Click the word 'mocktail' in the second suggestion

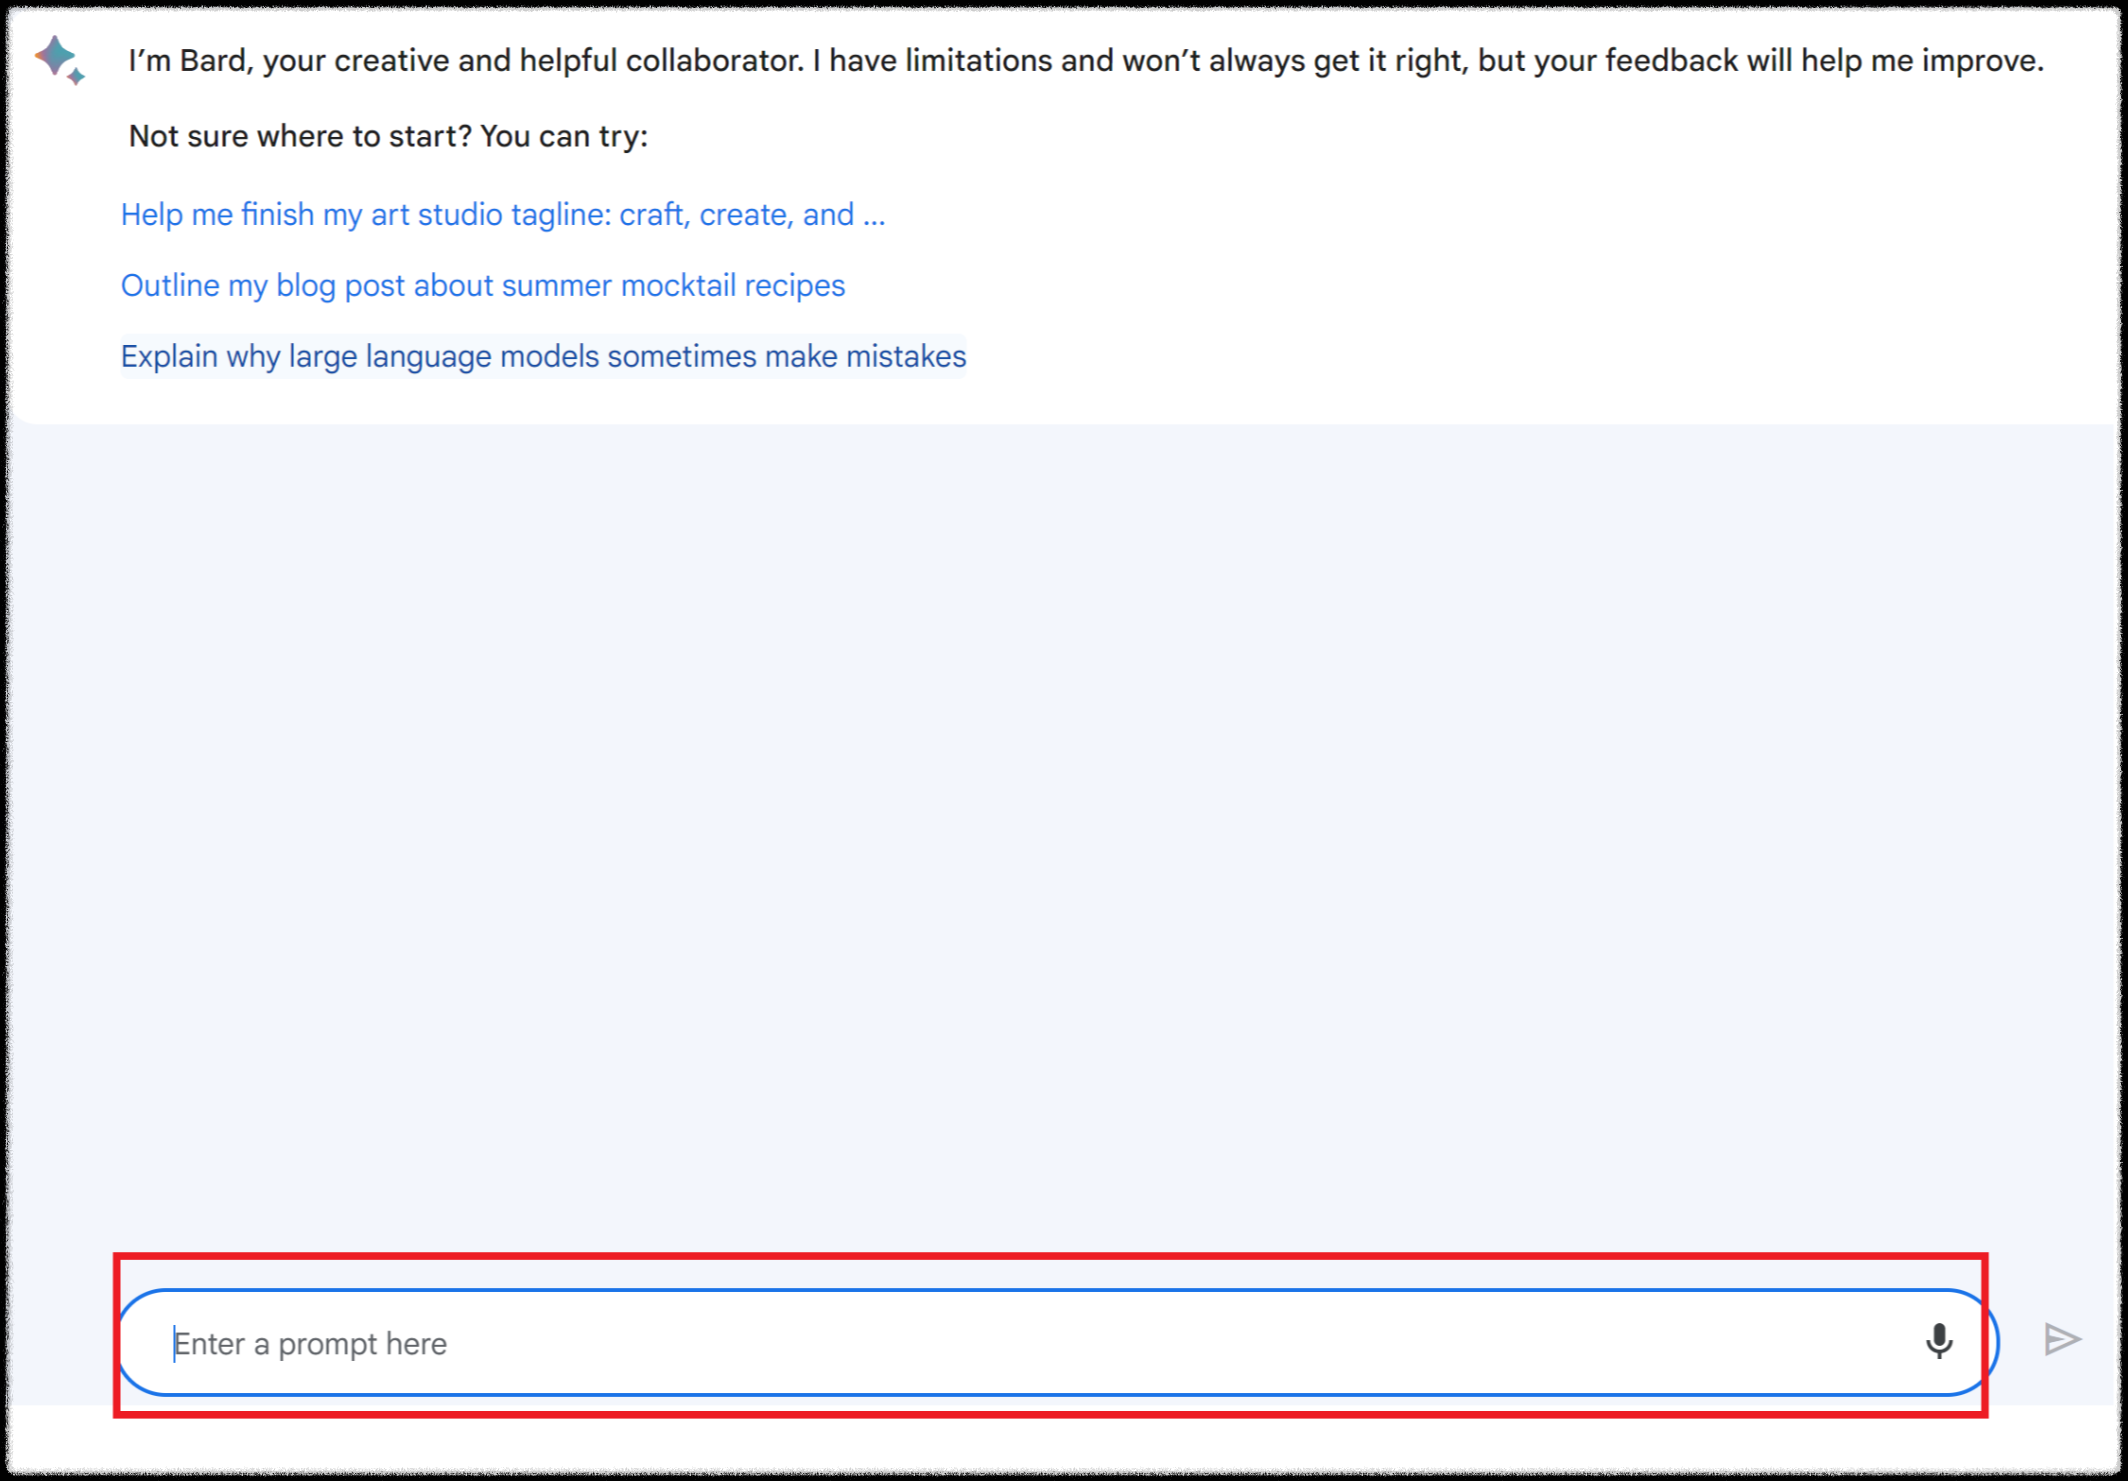(678, 285)
